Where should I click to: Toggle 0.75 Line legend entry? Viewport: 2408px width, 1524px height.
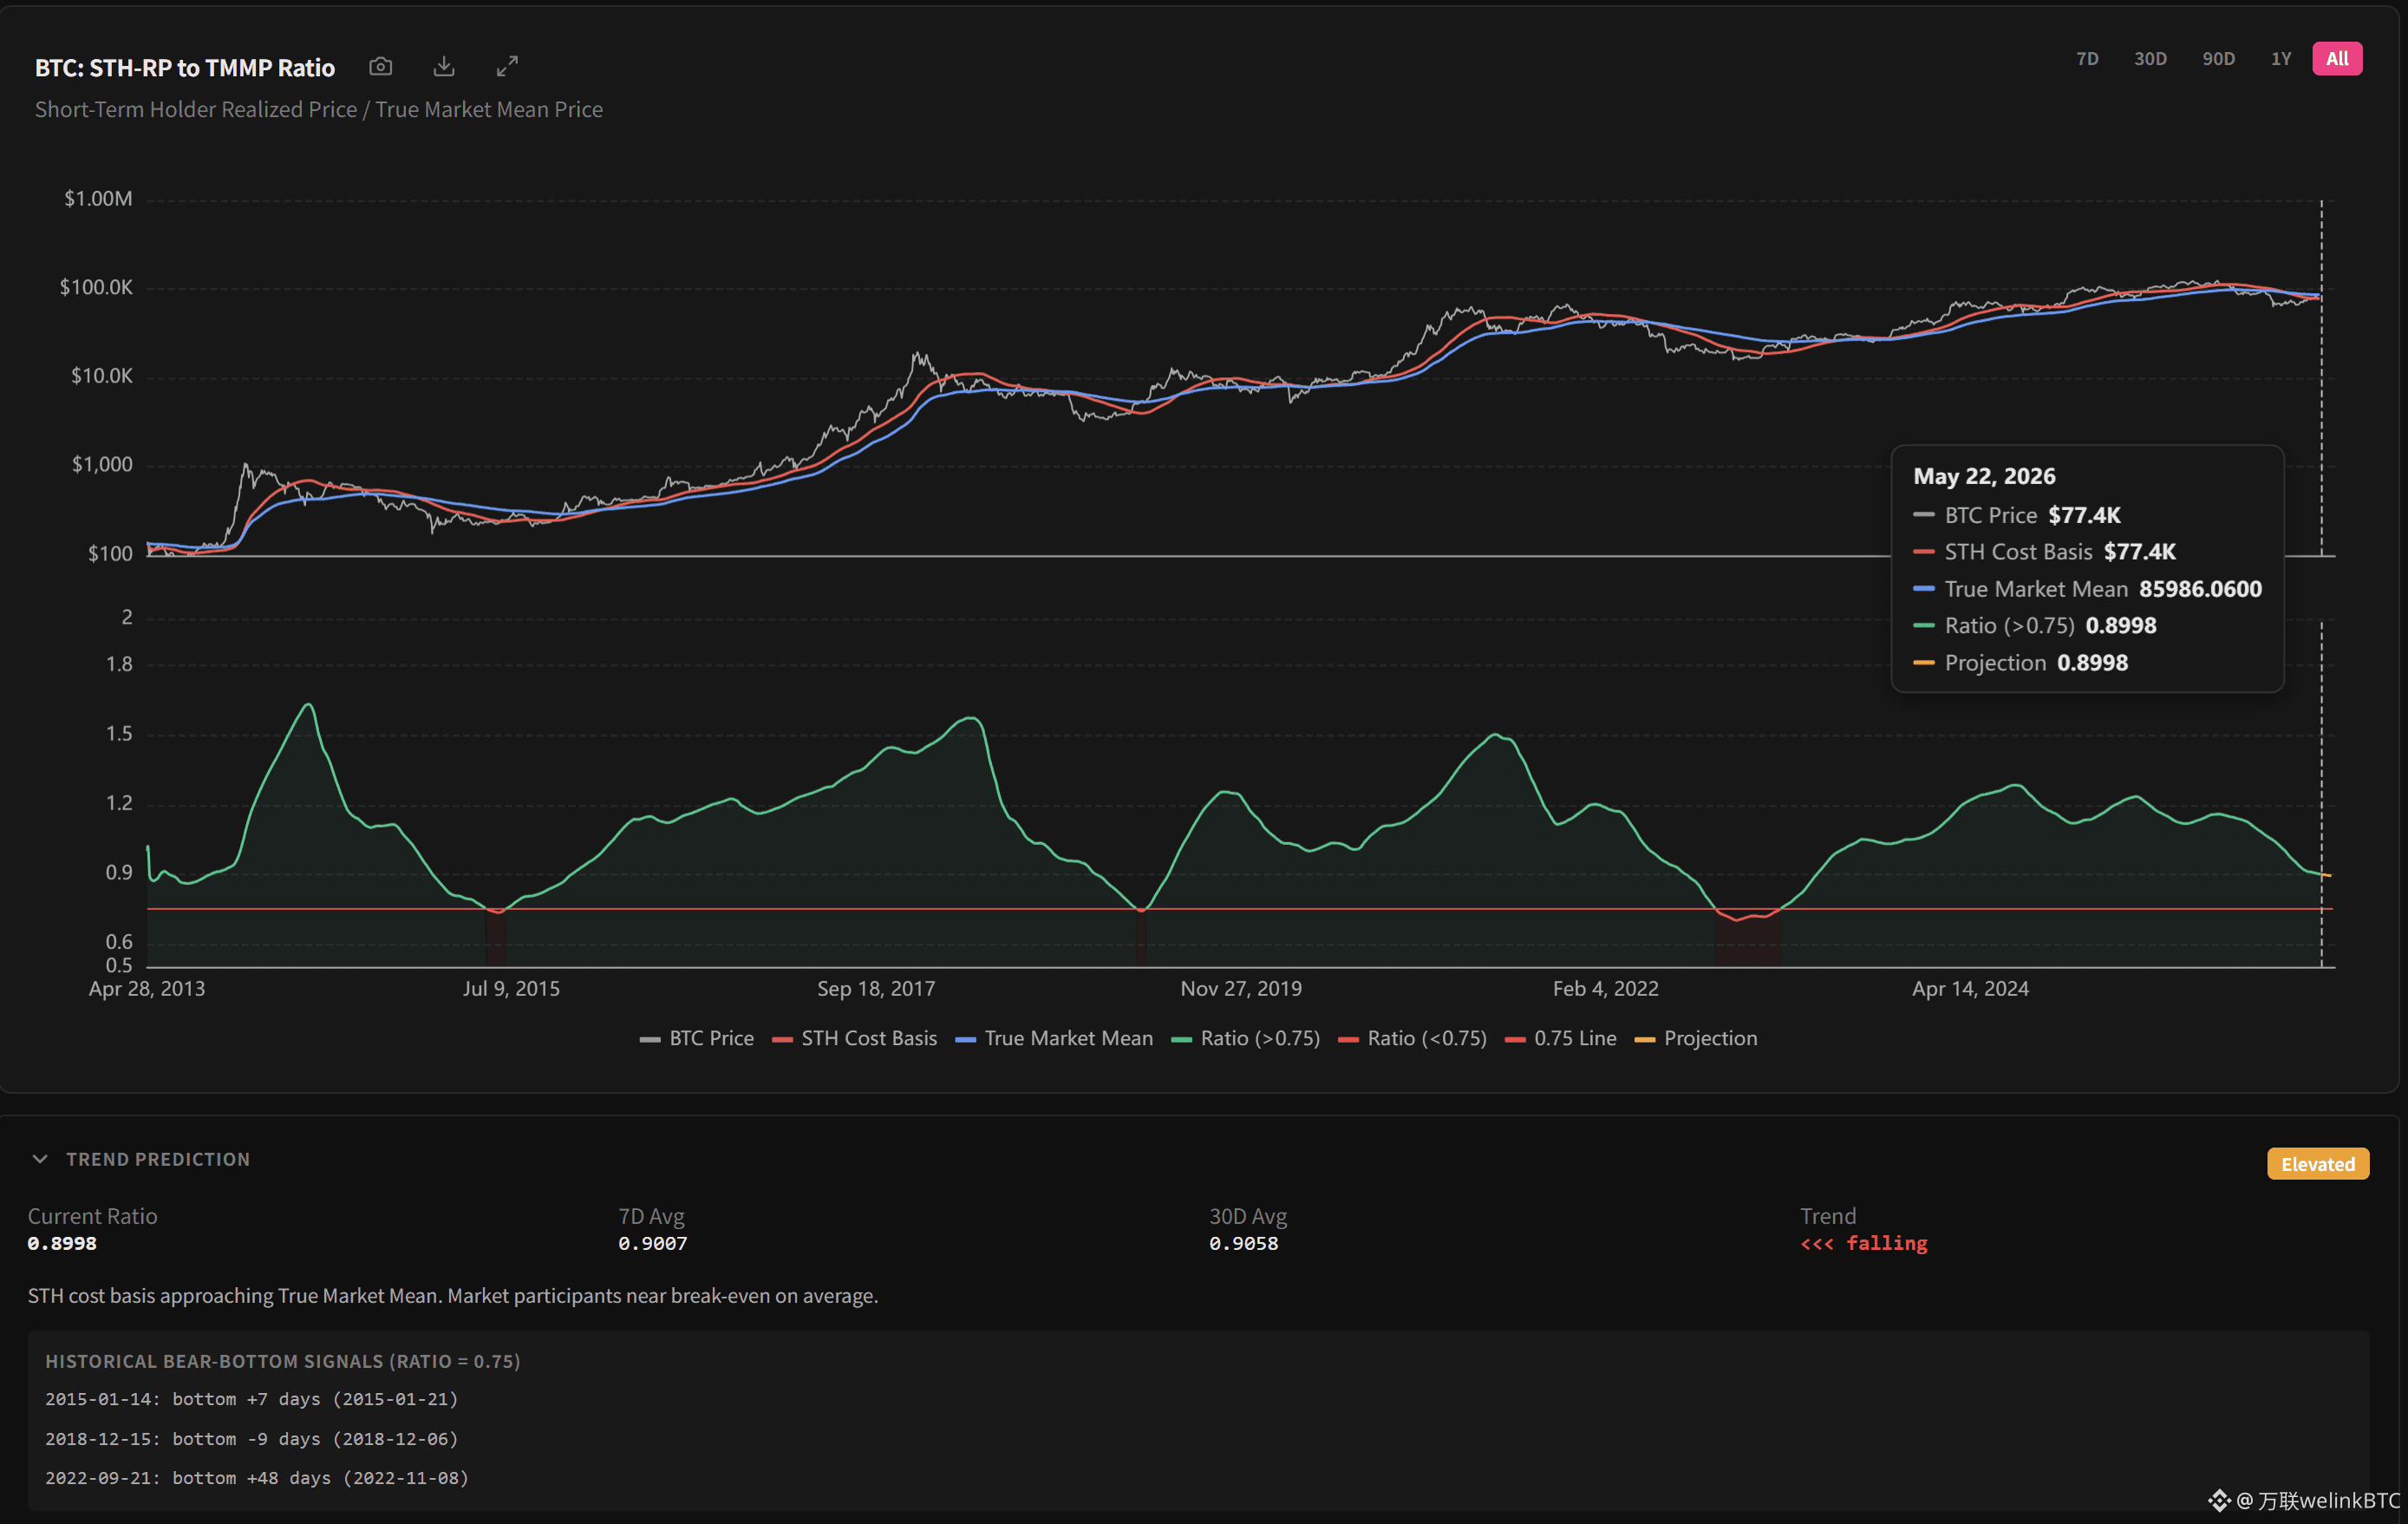click(1561, 1038)
